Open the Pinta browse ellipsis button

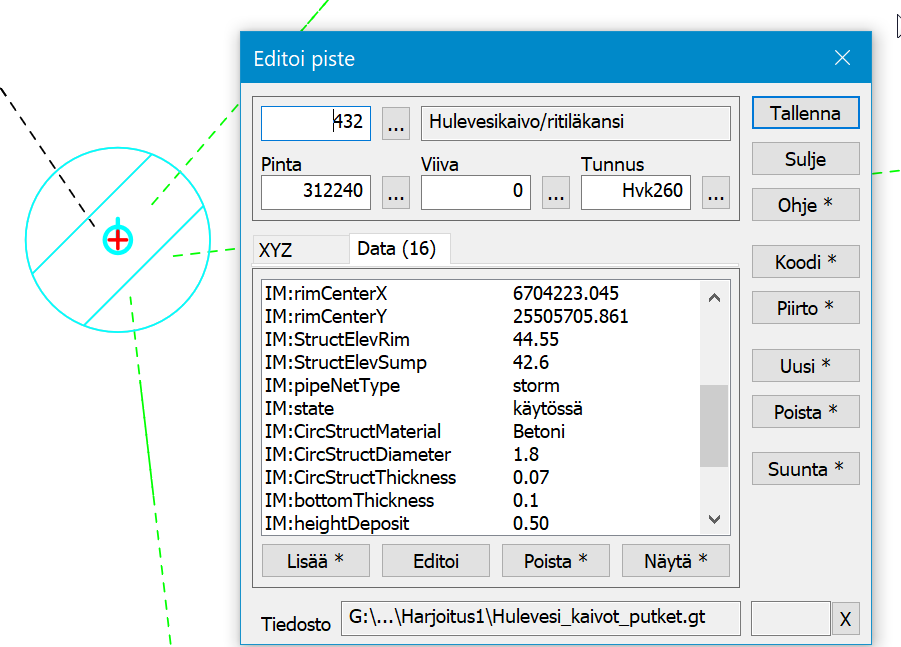(396, 194)
